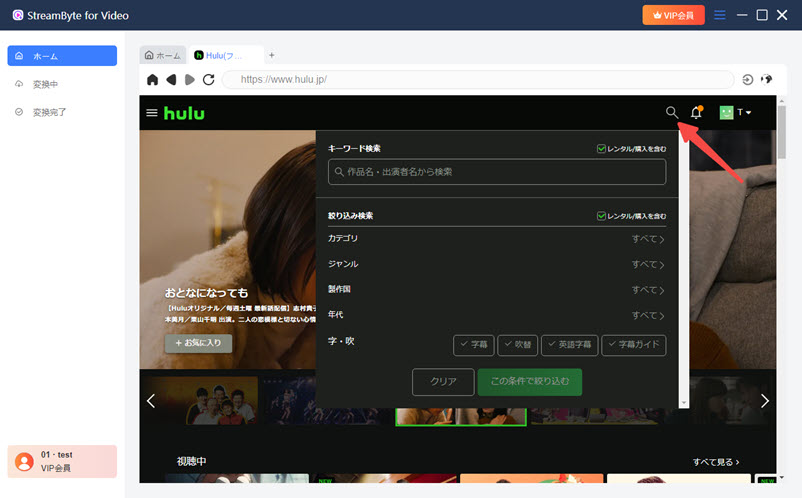
Task: Navigate forward in the embedded browser
Action: pyautogui.click(x=190, y=80)
